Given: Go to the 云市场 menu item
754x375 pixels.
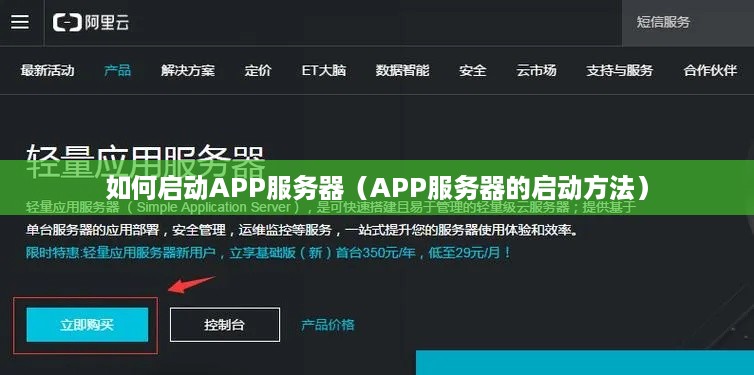Looking at the screenshot, I should (536, 71).
